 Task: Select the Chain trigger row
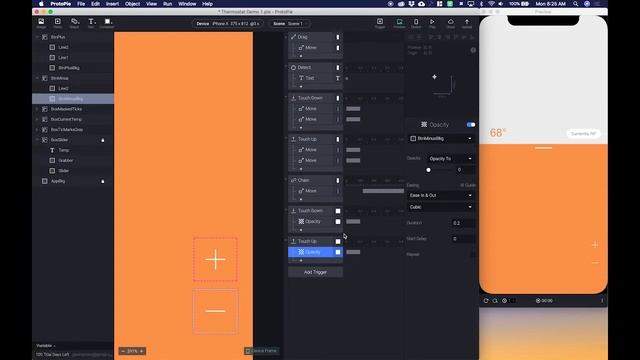pyautogui.click(x=316, y=180)
